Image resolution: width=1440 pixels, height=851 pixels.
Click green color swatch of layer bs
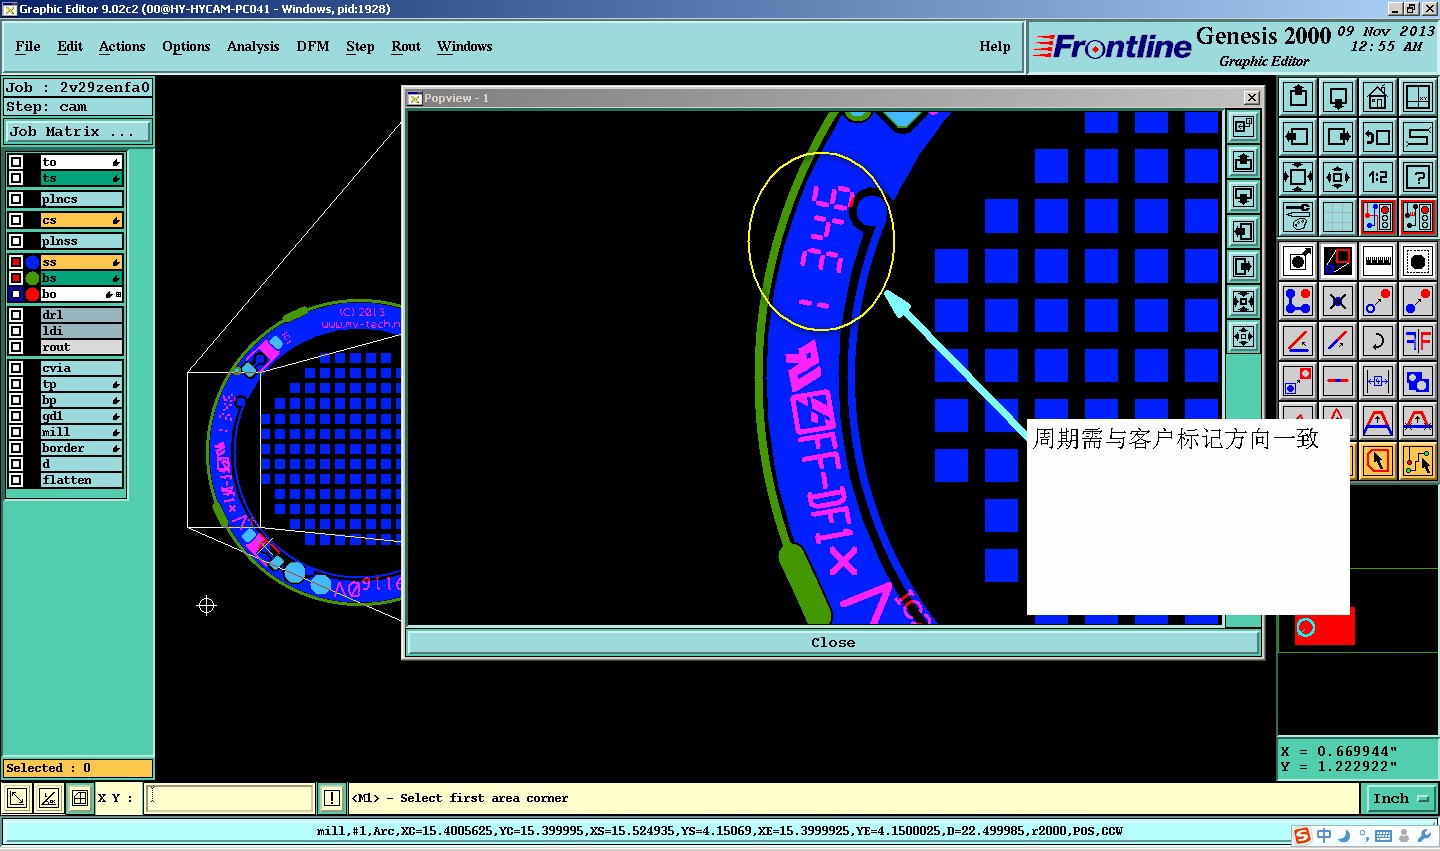click(32, 278)
